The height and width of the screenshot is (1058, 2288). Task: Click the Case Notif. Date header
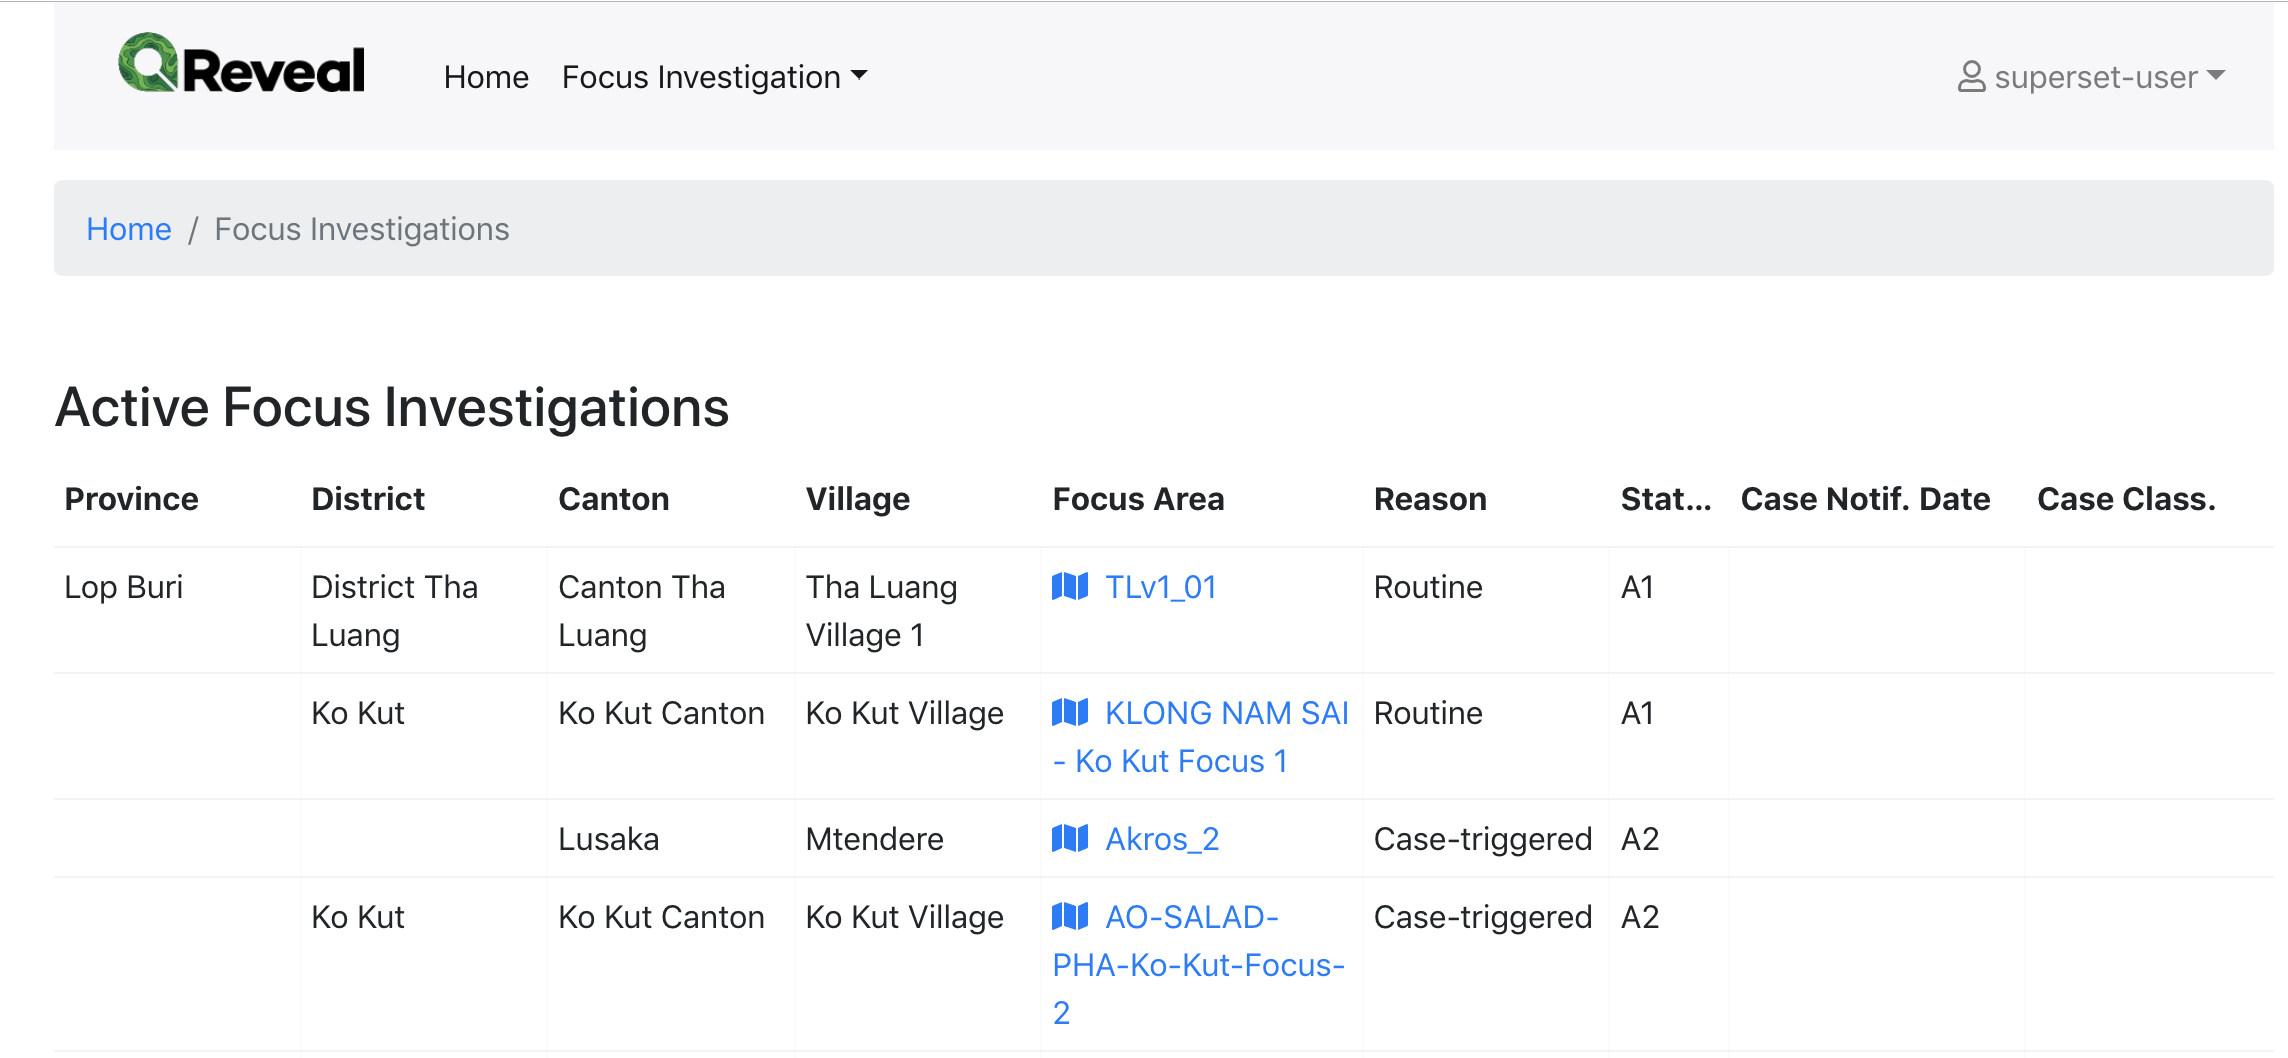1866,499
